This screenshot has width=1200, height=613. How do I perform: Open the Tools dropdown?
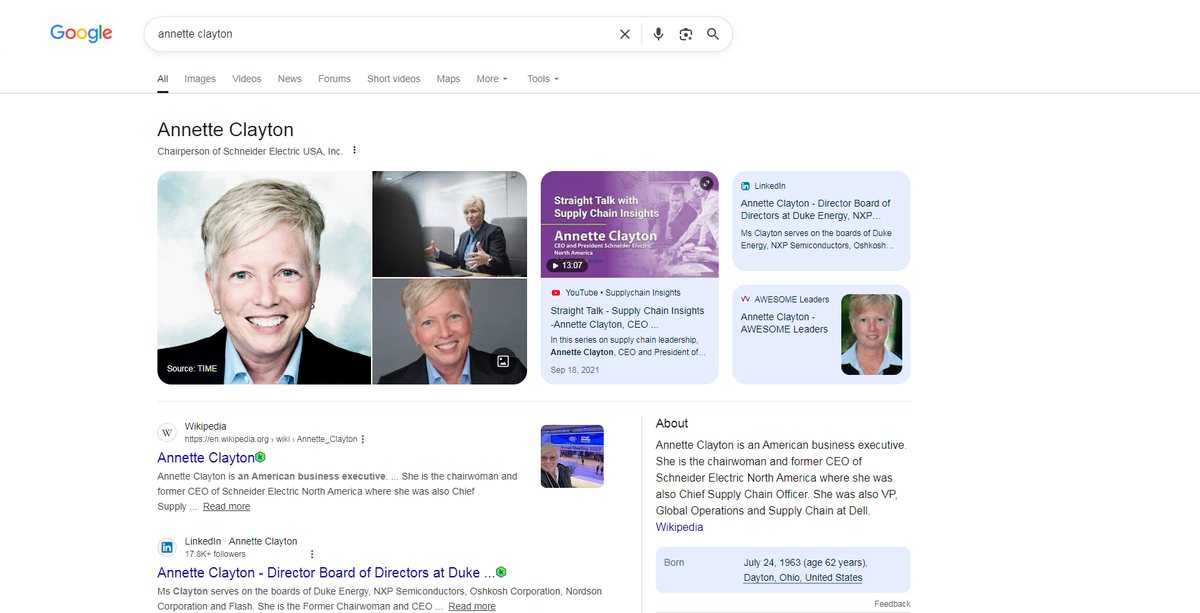pyautogui.click(x=543, y=79)
